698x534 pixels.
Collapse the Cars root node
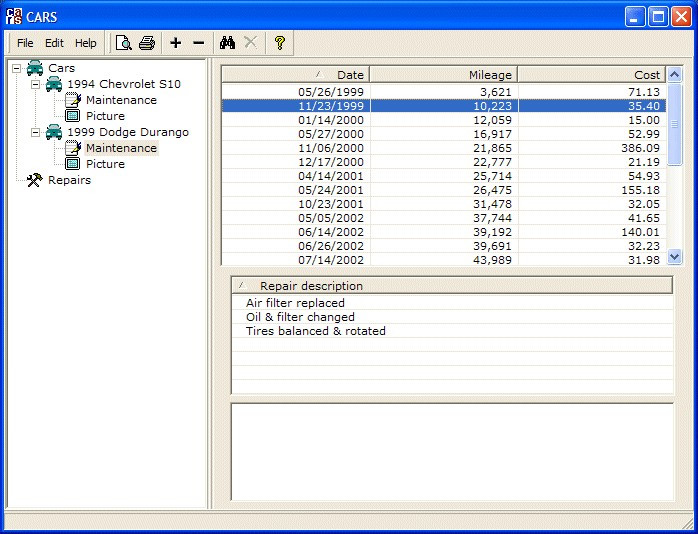point(16,69)
